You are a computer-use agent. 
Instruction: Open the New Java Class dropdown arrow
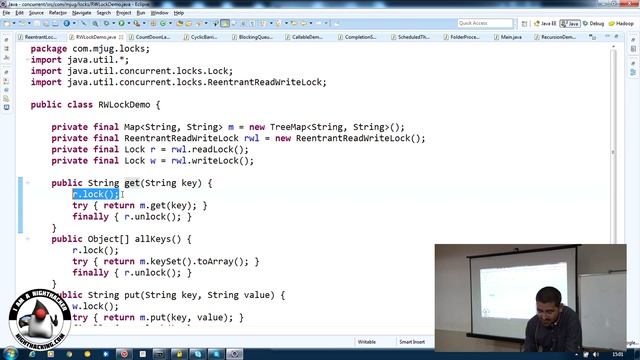170,23
